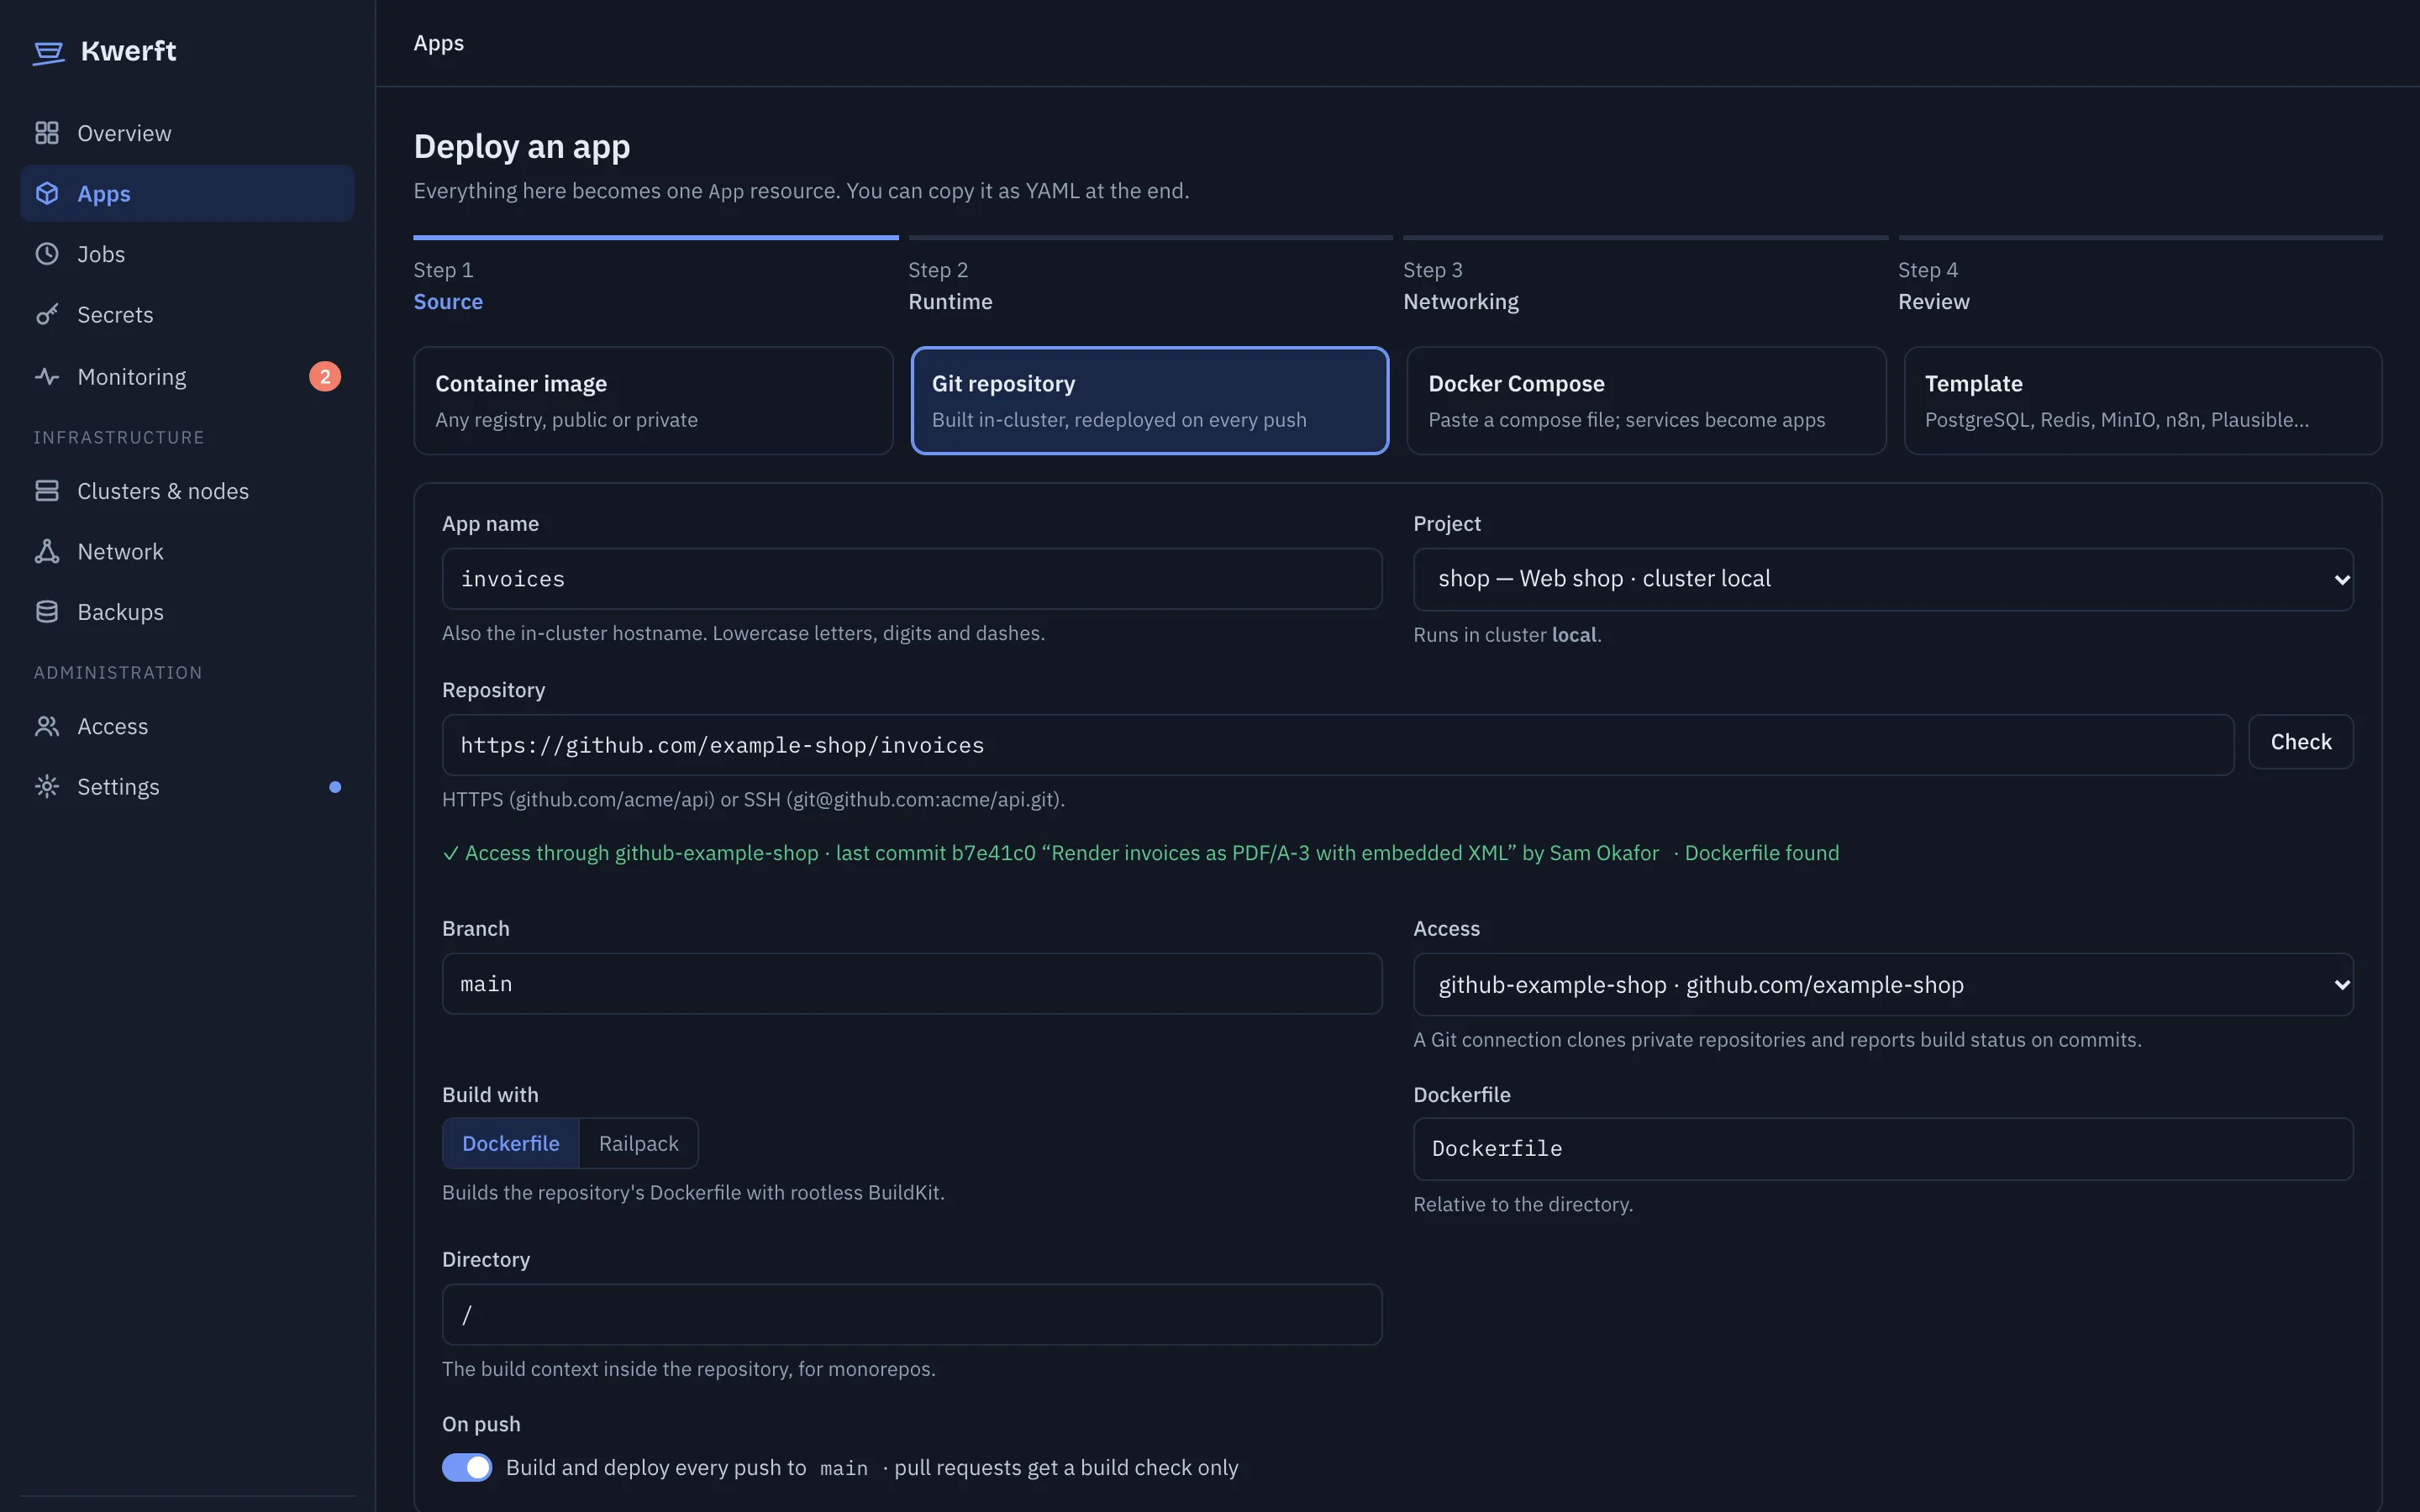The height and width of the screenshot is (1512, 2420).
Task: Open Backups in the sidebar
Action: 187,612
